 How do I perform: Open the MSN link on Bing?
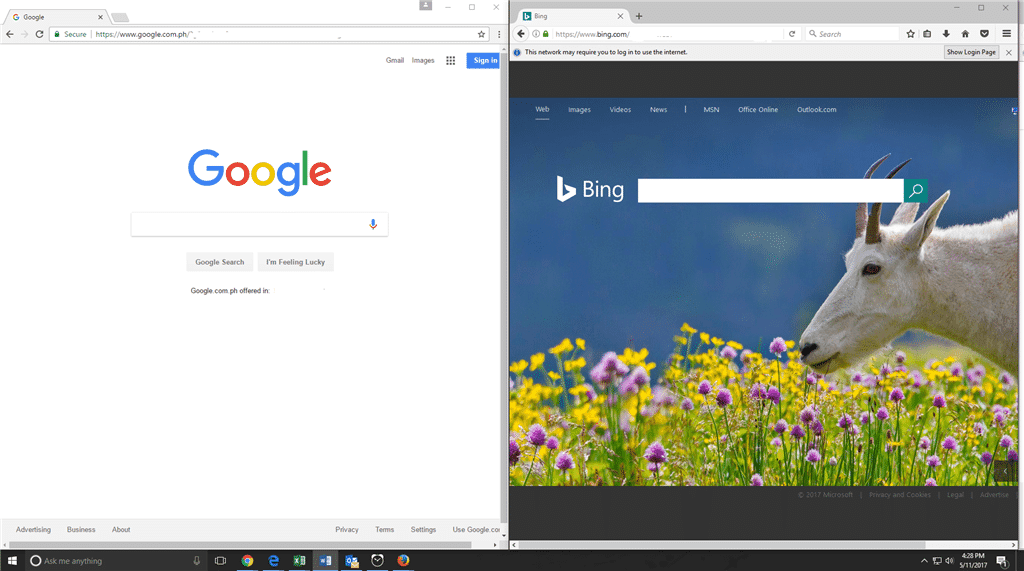[x=711, y=110]
